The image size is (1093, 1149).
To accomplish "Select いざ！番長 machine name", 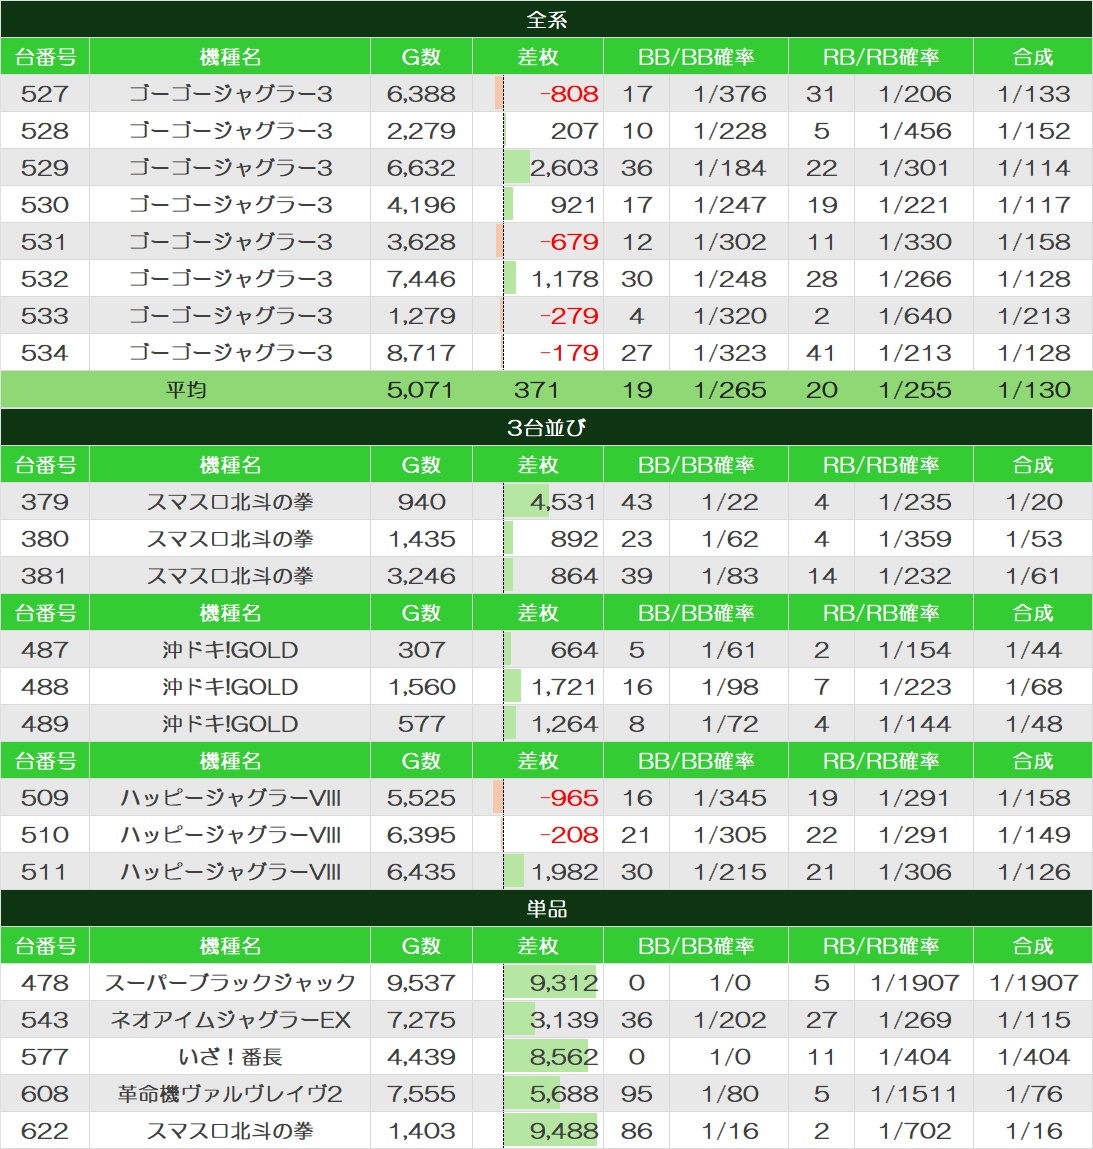I will pyautogui.click(x=230, y=1057).
